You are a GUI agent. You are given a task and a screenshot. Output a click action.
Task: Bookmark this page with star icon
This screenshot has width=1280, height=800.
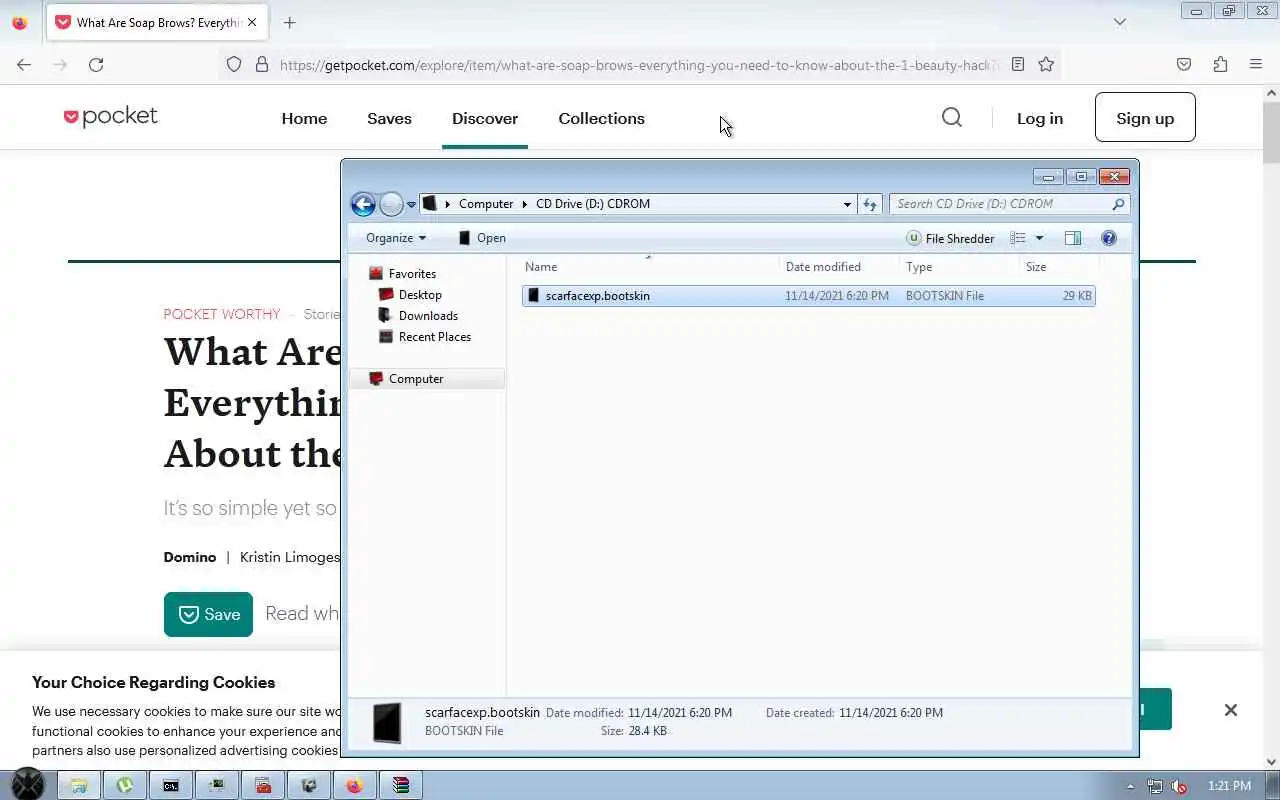1046,65
